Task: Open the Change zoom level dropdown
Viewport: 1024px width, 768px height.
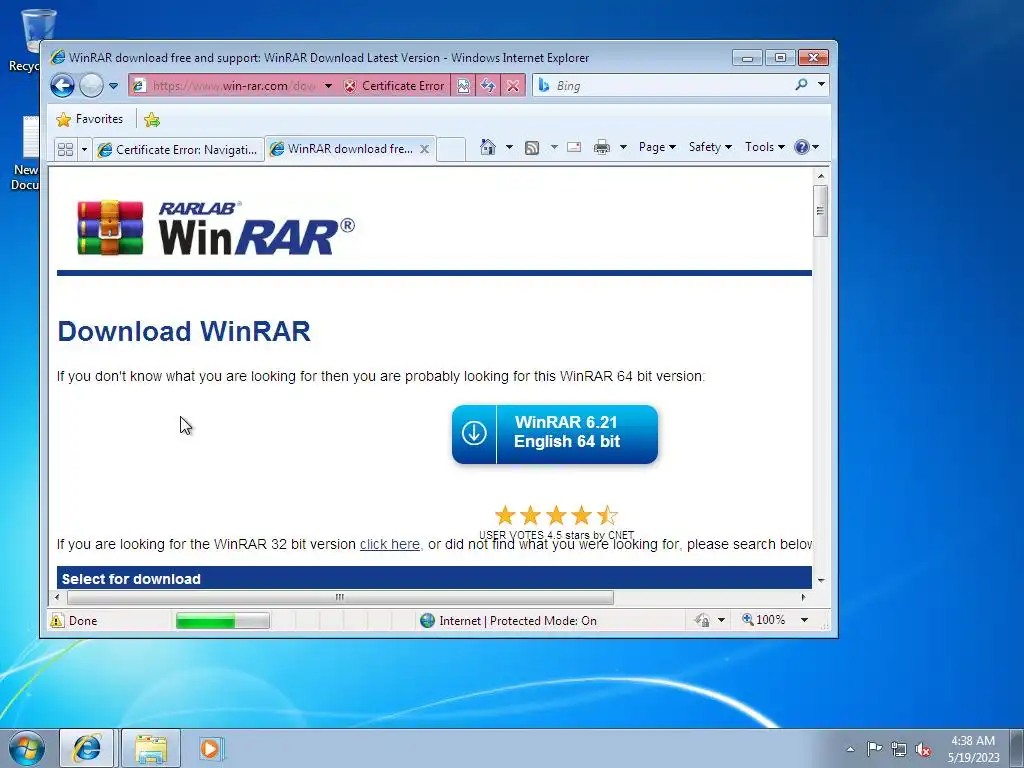Action: point(805,620)
